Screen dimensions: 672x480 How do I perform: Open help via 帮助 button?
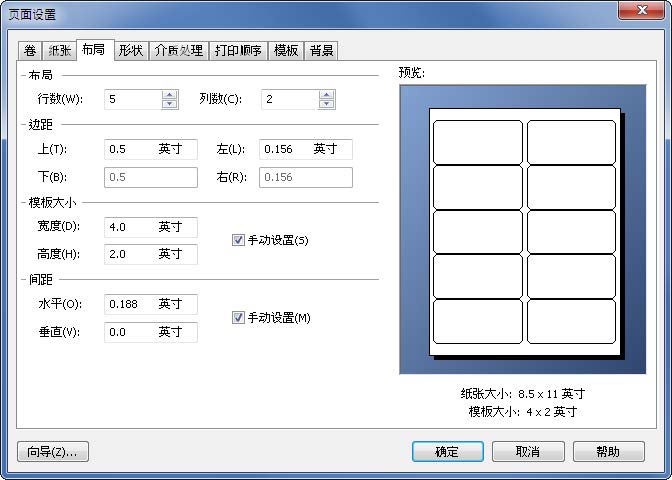click(x=607, y=452)
